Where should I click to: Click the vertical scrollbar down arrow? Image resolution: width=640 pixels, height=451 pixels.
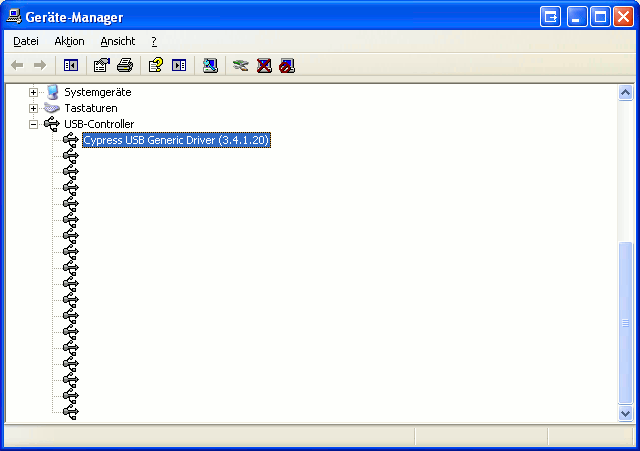tap(625, 413)
